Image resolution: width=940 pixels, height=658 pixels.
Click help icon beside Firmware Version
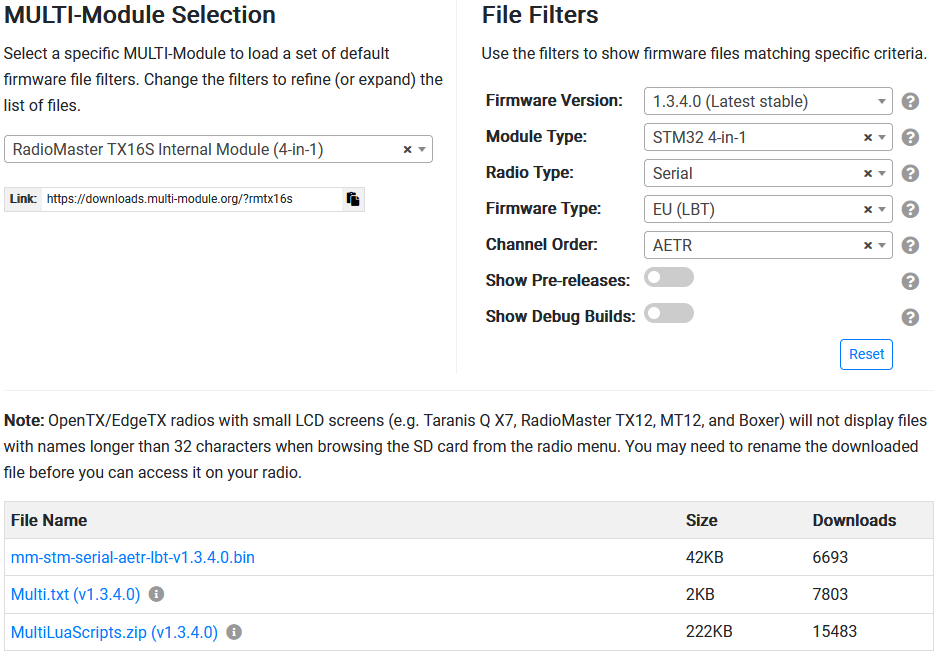tap(910, 101)
